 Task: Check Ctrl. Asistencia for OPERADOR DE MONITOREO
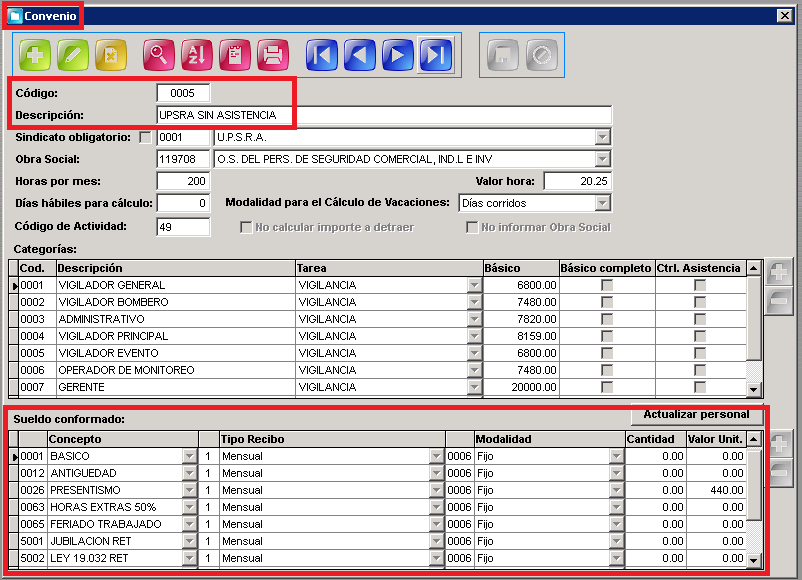pyautogui.click(x=700, y=370)
